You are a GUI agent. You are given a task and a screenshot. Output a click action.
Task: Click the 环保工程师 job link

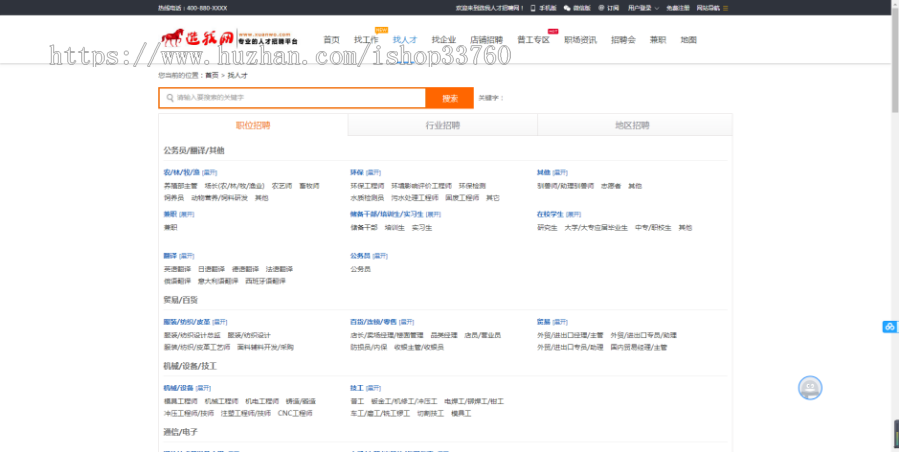point(367,186)
